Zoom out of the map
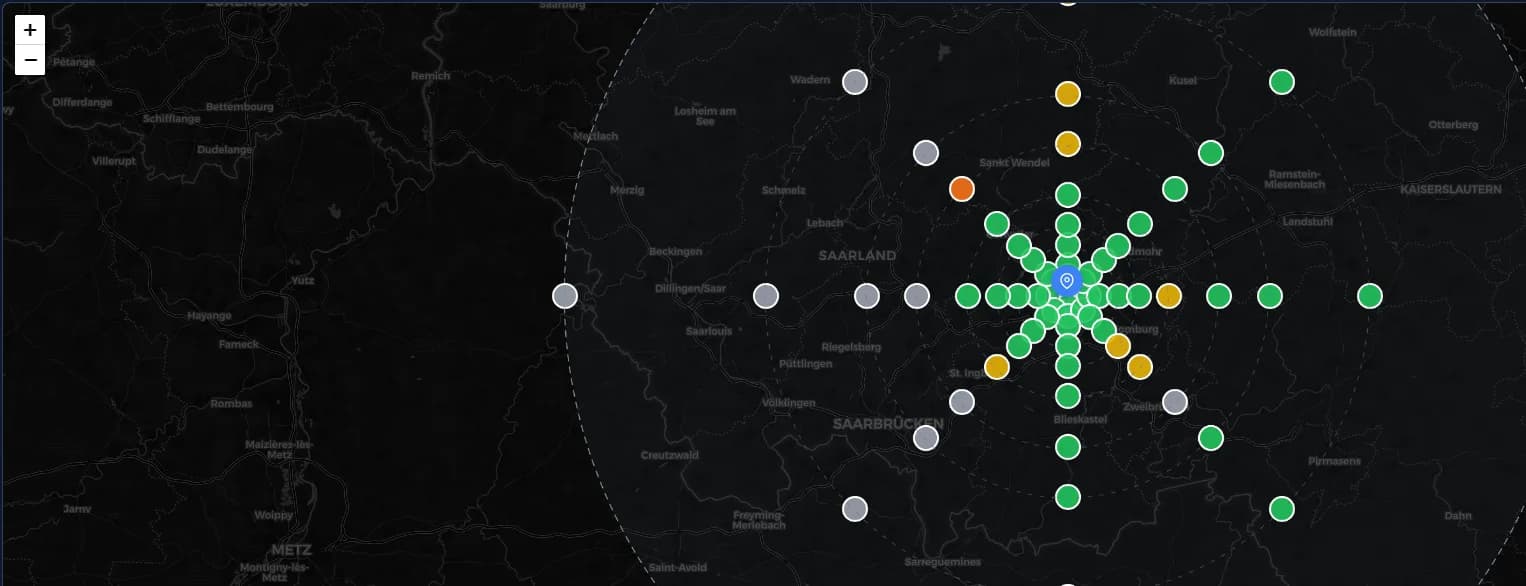The image size is (1526, 586). point(30,60)
